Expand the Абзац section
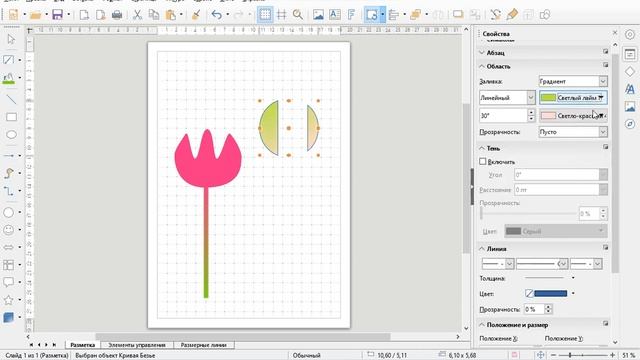The width and height of the screenshot is (640, 360). coord(482,53)
